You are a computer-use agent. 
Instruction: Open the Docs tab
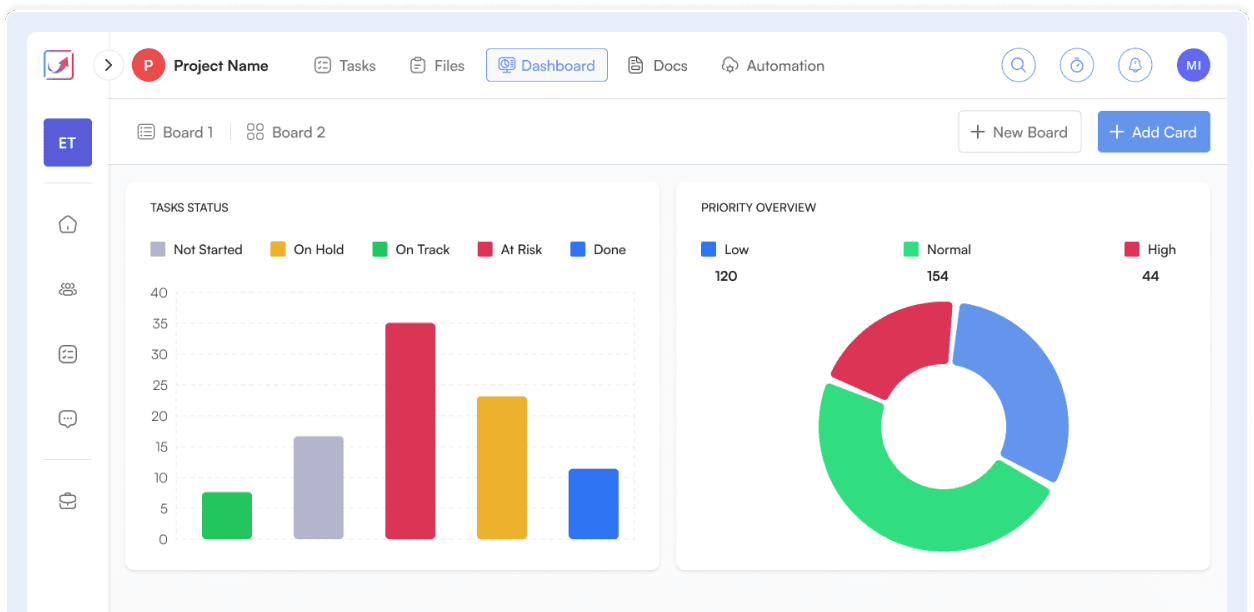pos(658,66)
